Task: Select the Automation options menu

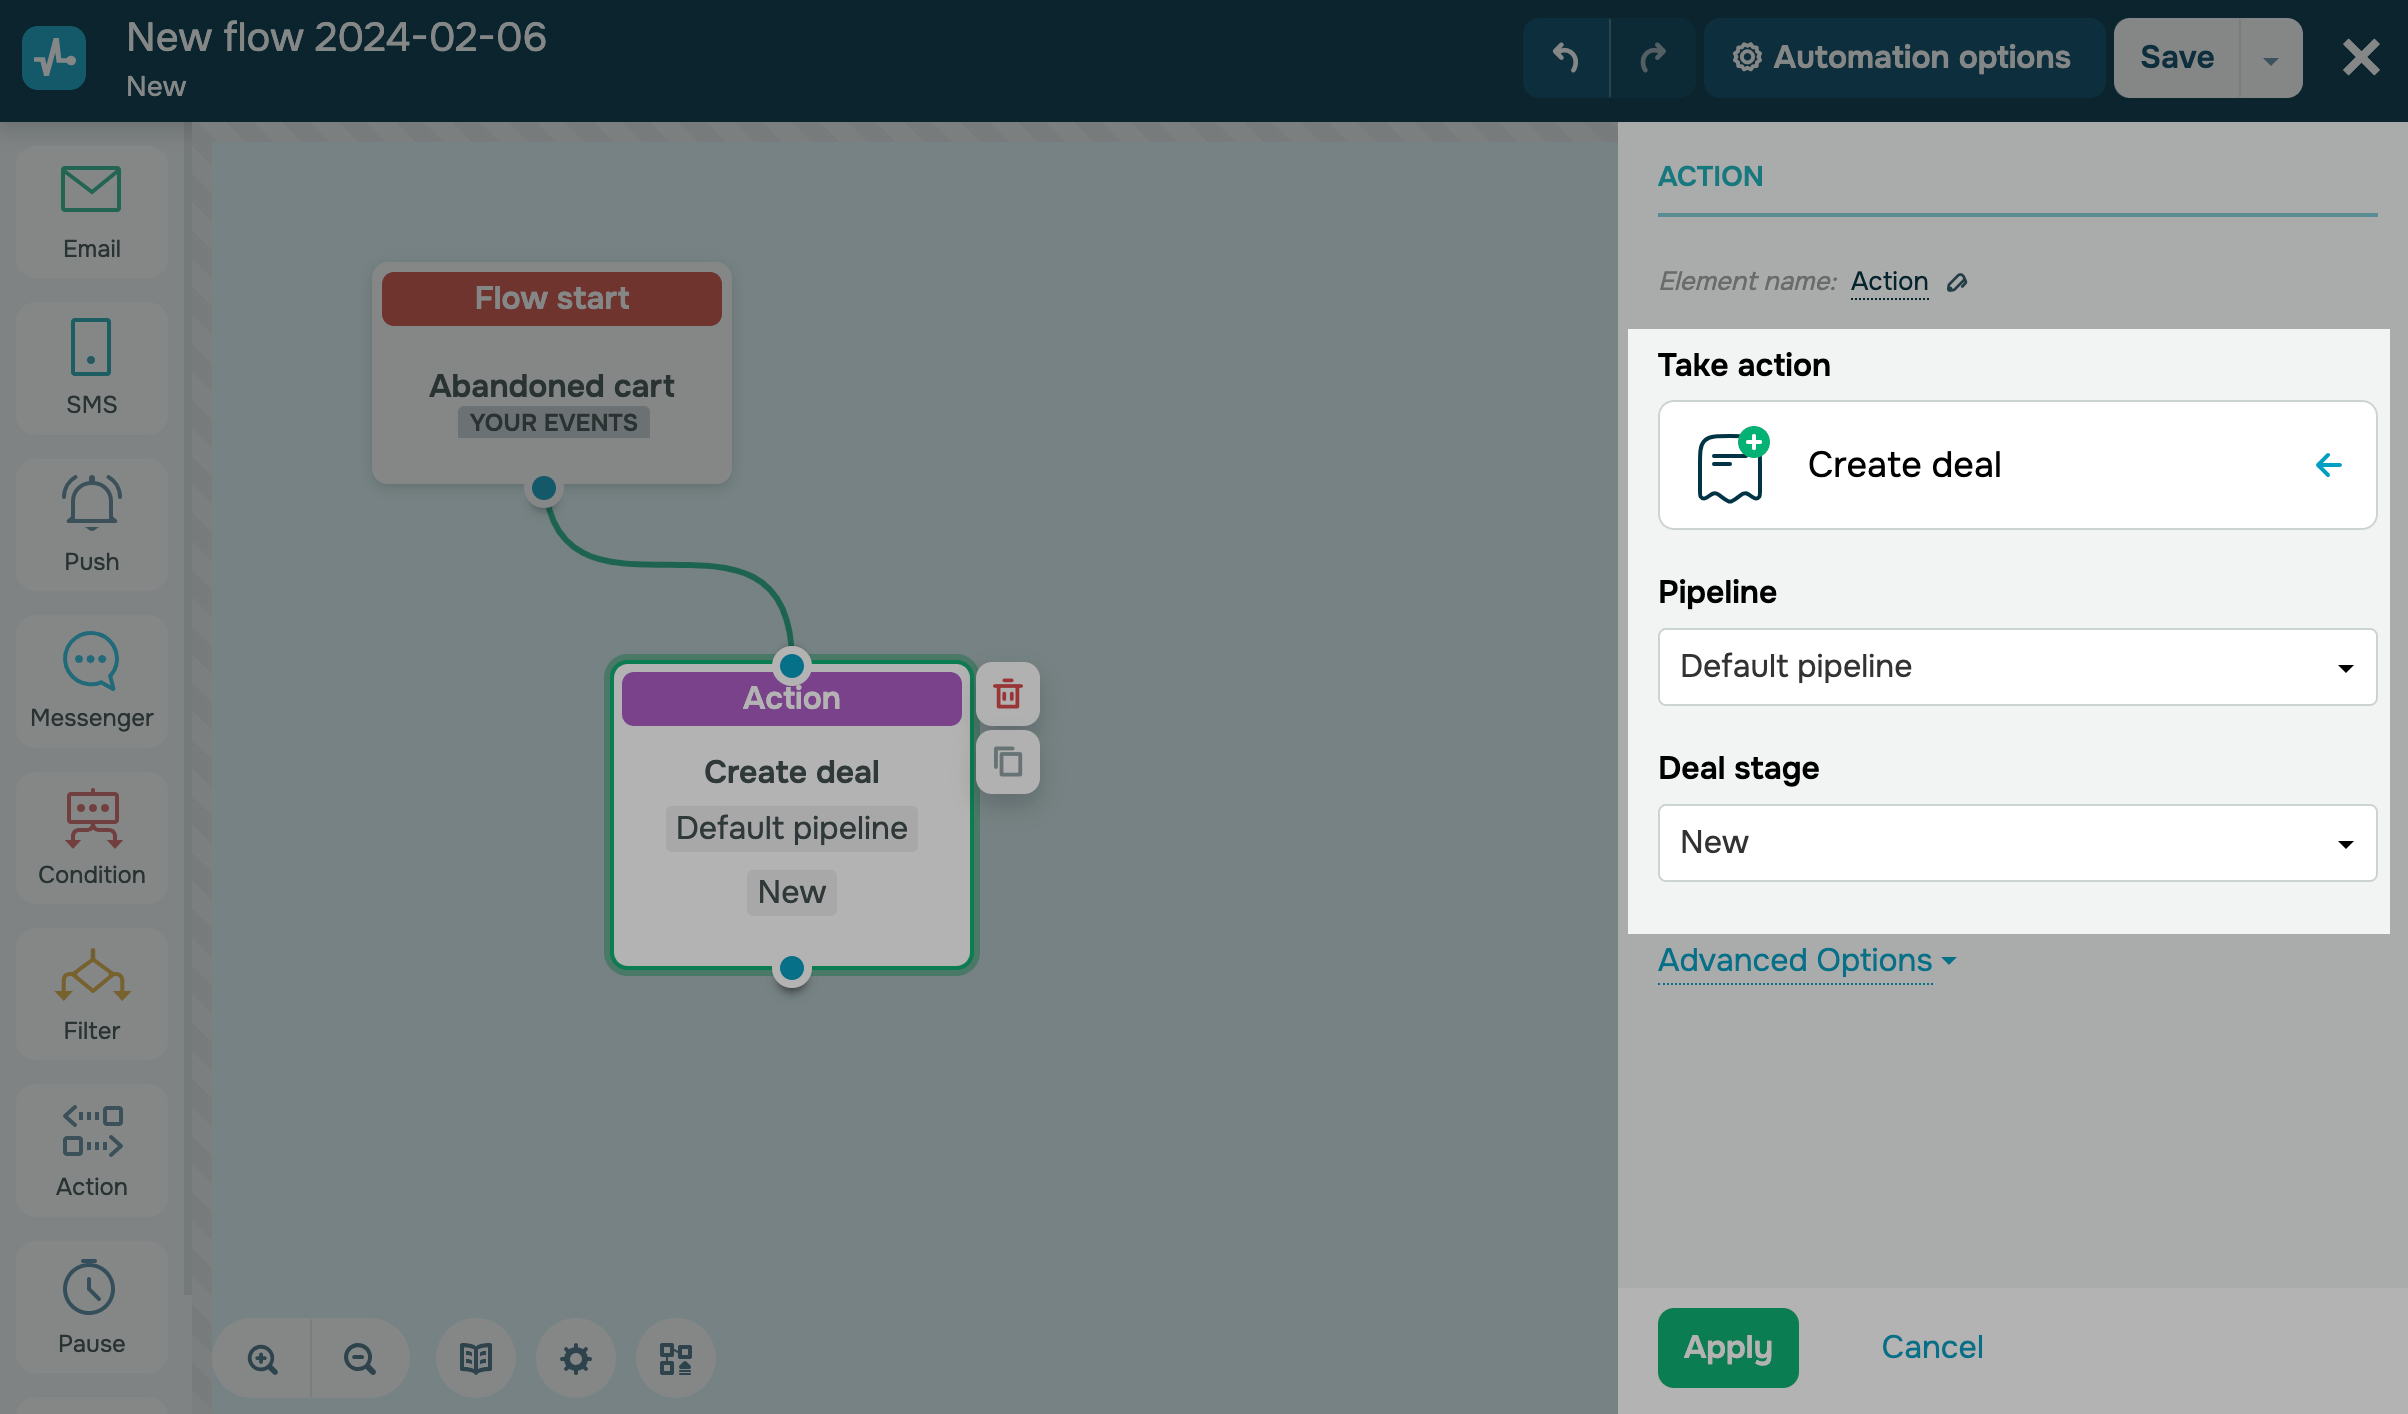Action: pyautogui.click(x=1901, y=57)
